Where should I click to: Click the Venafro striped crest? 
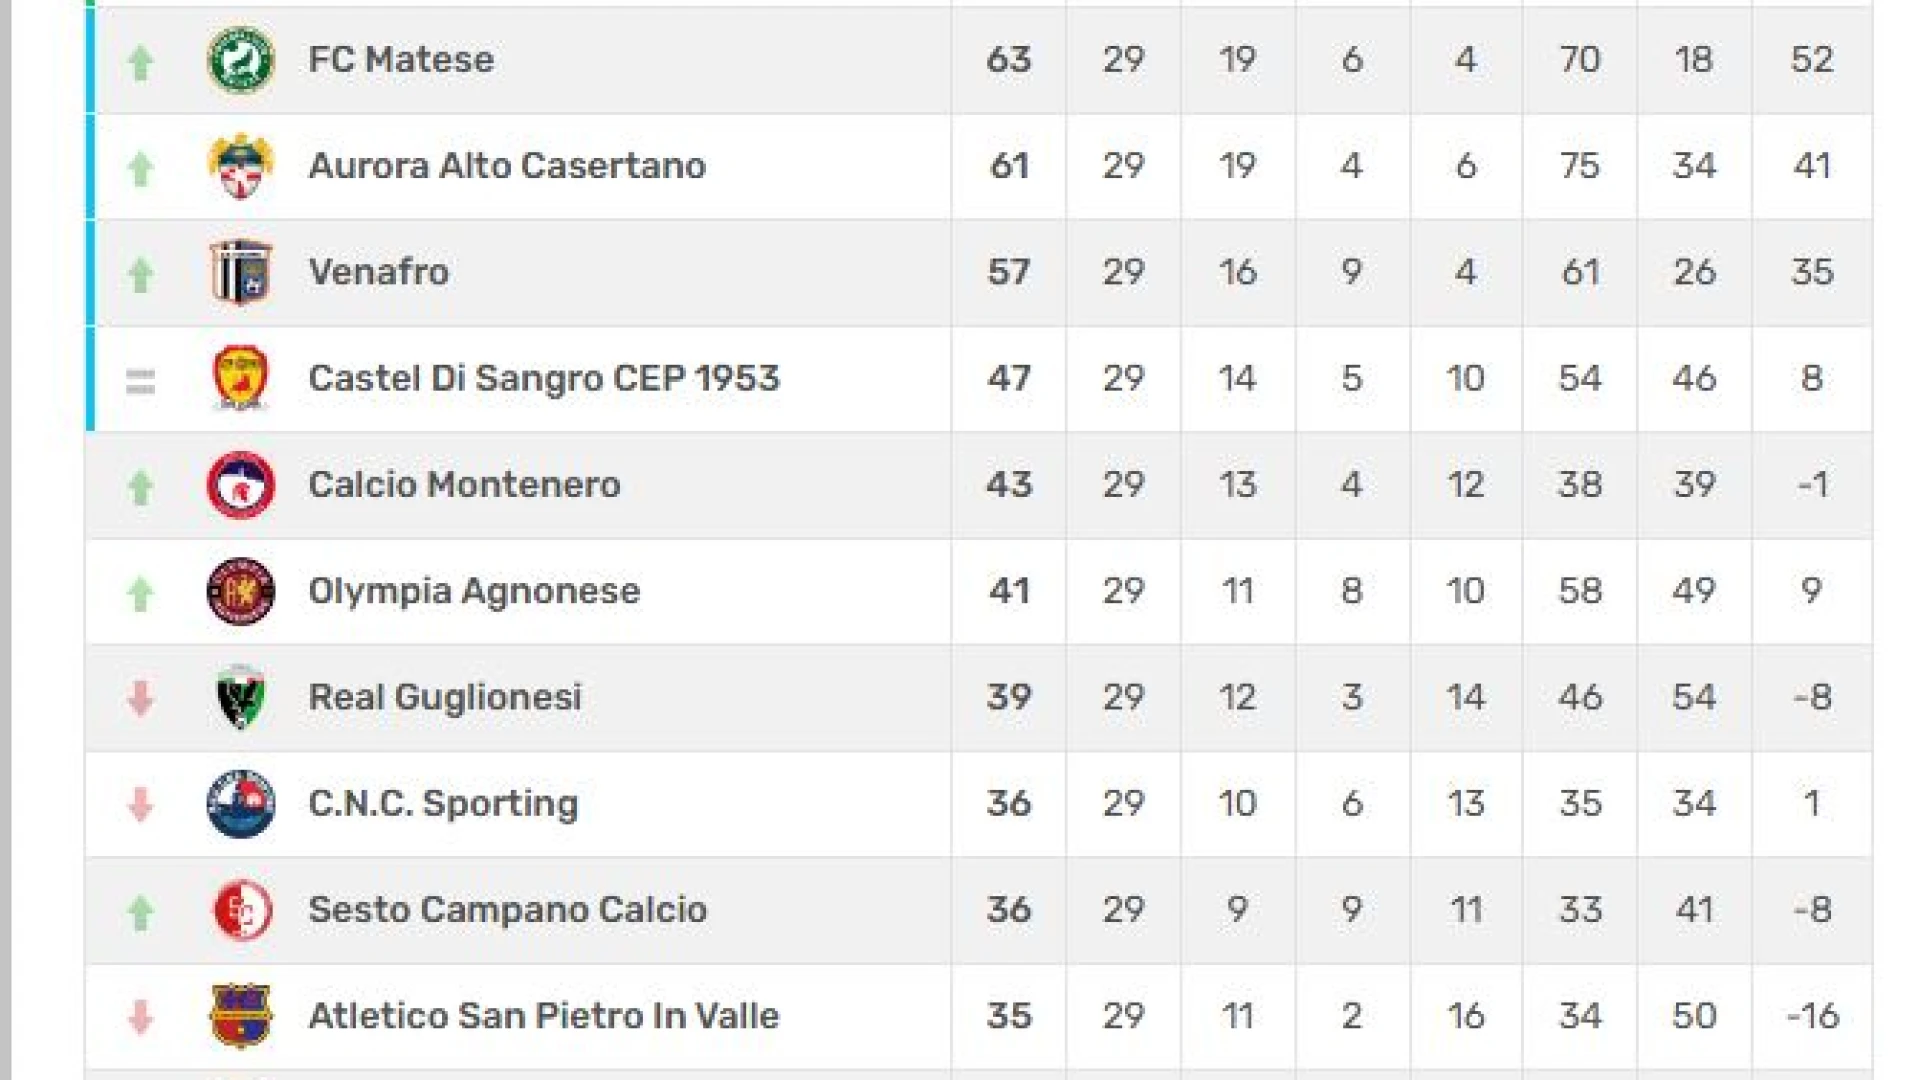[240, 272]
